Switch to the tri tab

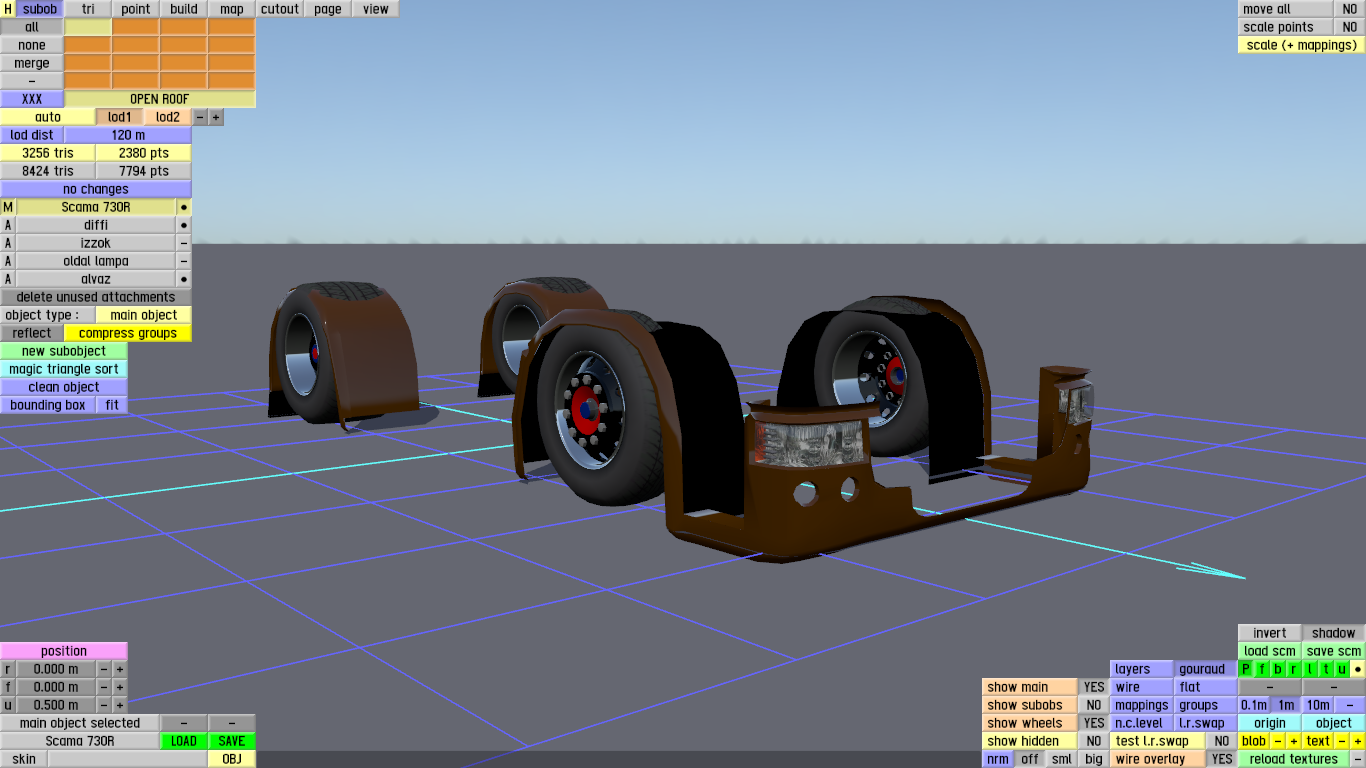click(88, 9)
